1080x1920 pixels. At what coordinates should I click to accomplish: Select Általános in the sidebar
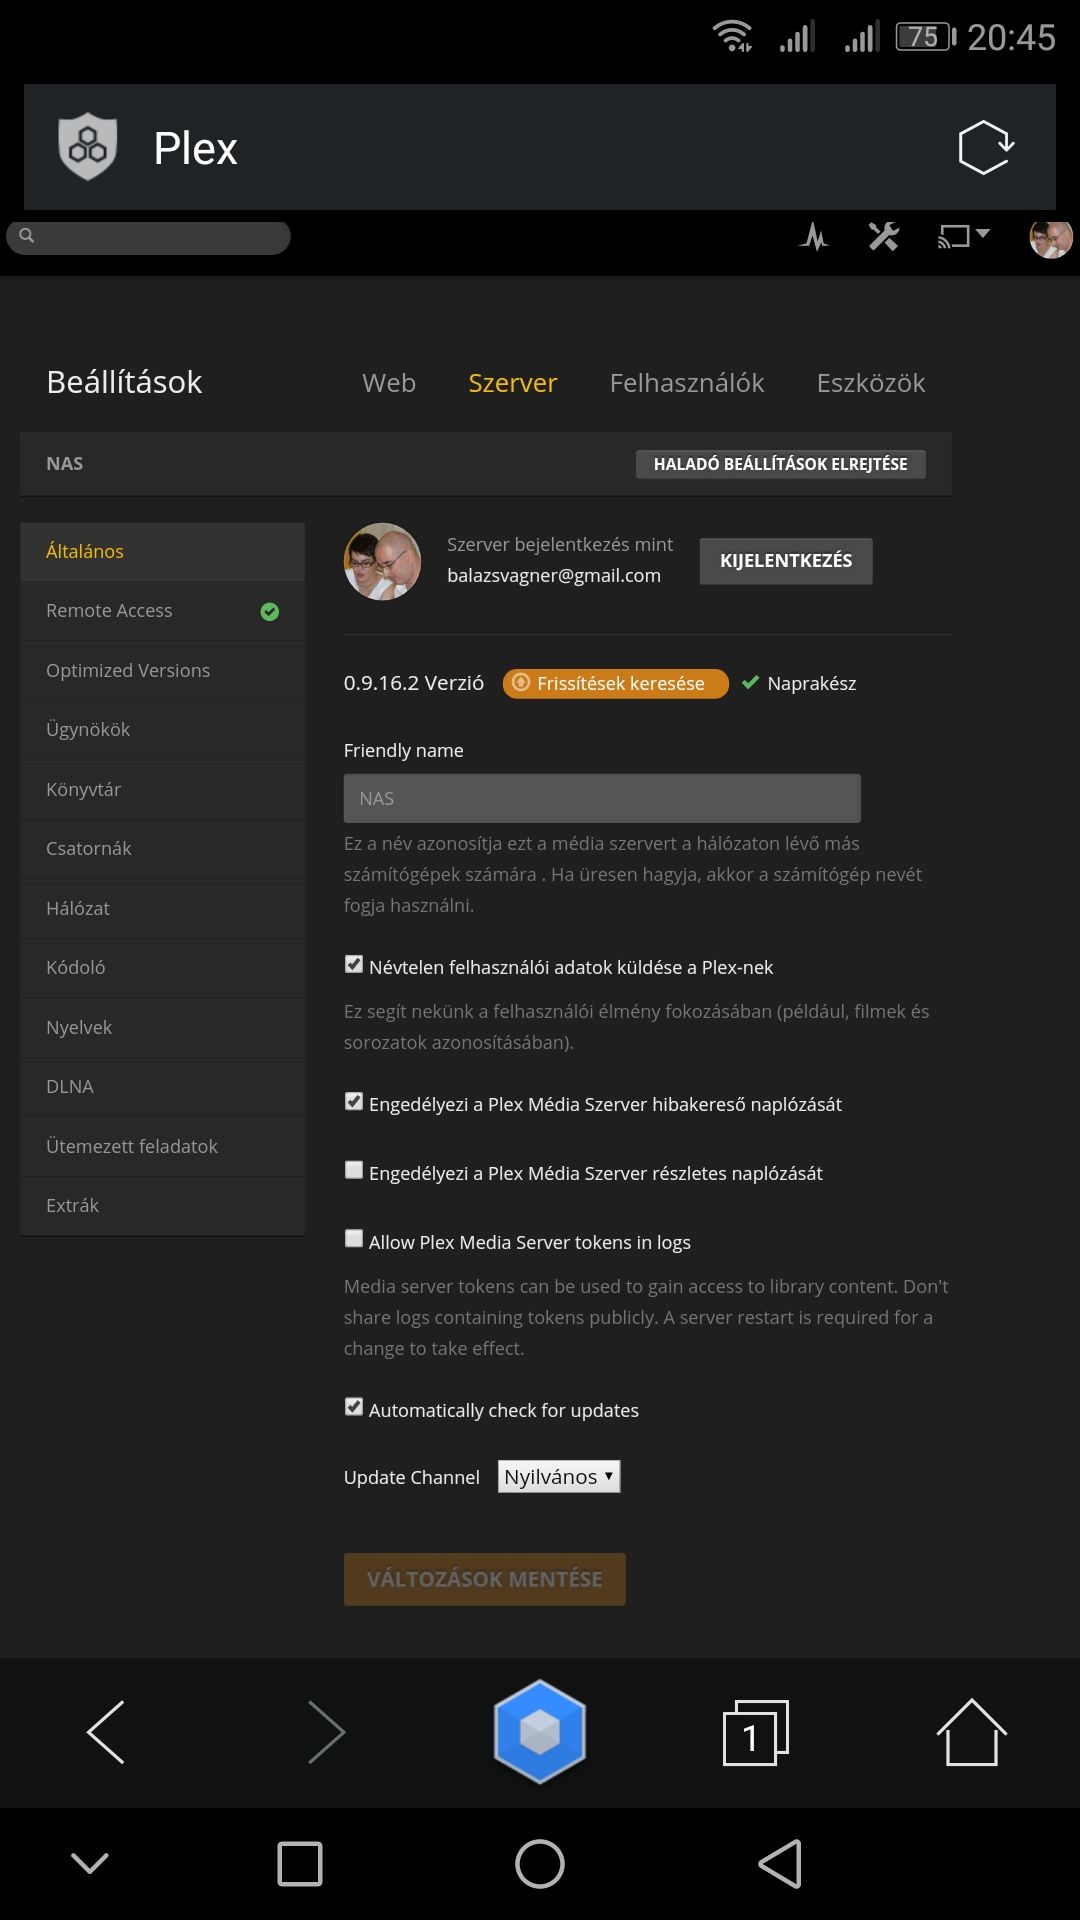[162, 551]
